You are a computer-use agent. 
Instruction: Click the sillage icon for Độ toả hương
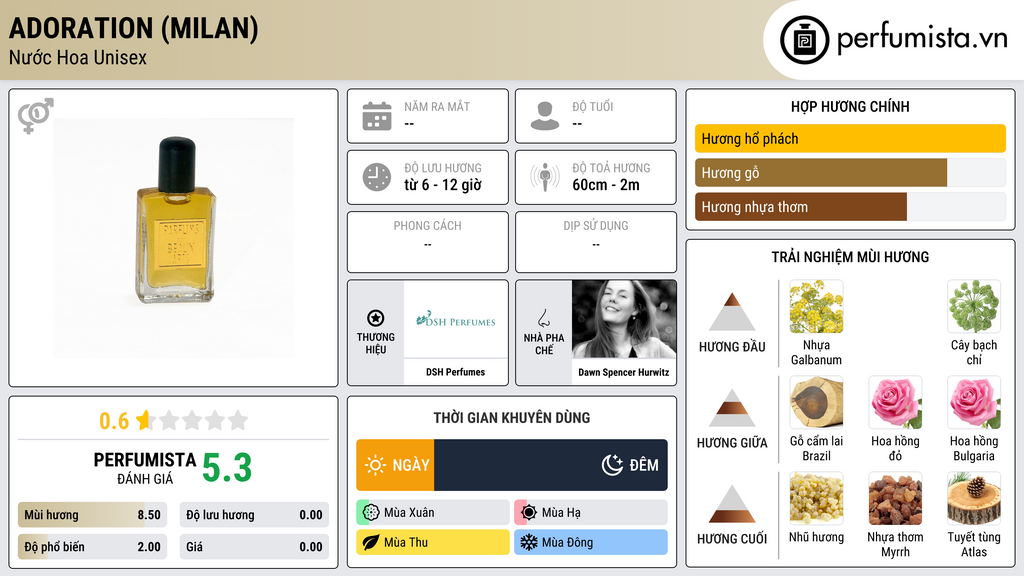(x=545, y=177)
